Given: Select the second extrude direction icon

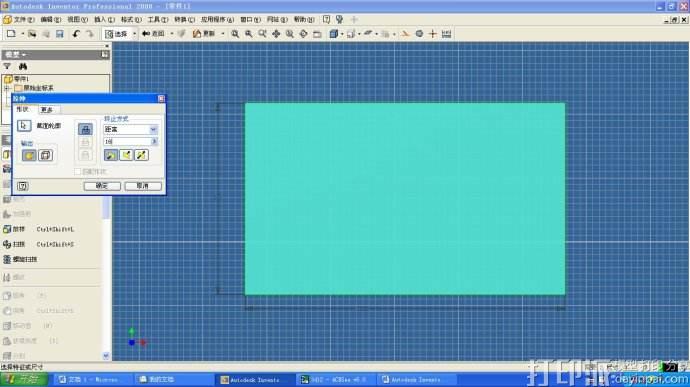Looking at the screenshot, I should pos(126,155).
